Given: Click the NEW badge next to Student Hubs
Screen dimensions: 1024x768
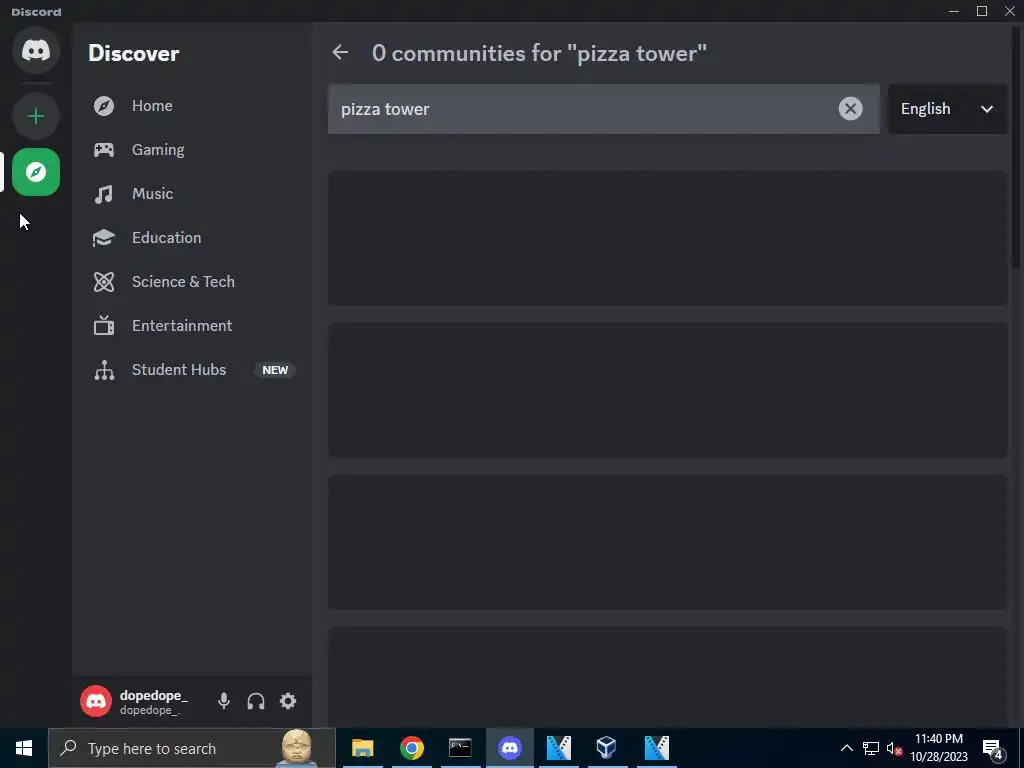Looking at the screenshot, I should [275, 370].
